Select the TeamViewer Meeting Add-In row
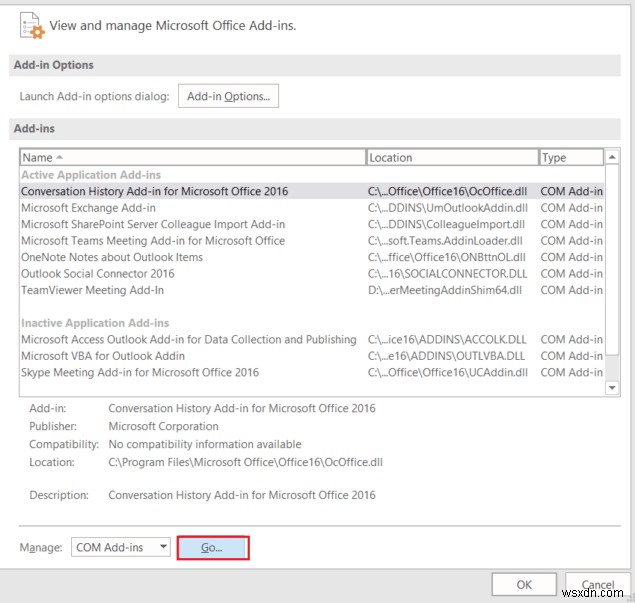635x603 pixels. click(x=312, y=290)
